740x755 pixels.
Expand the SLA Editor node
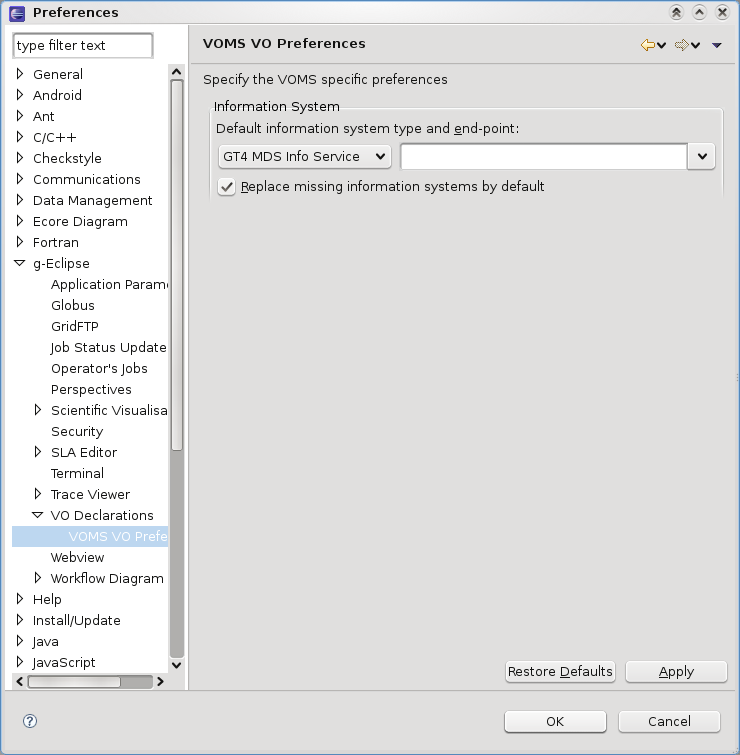click(38, 452)
